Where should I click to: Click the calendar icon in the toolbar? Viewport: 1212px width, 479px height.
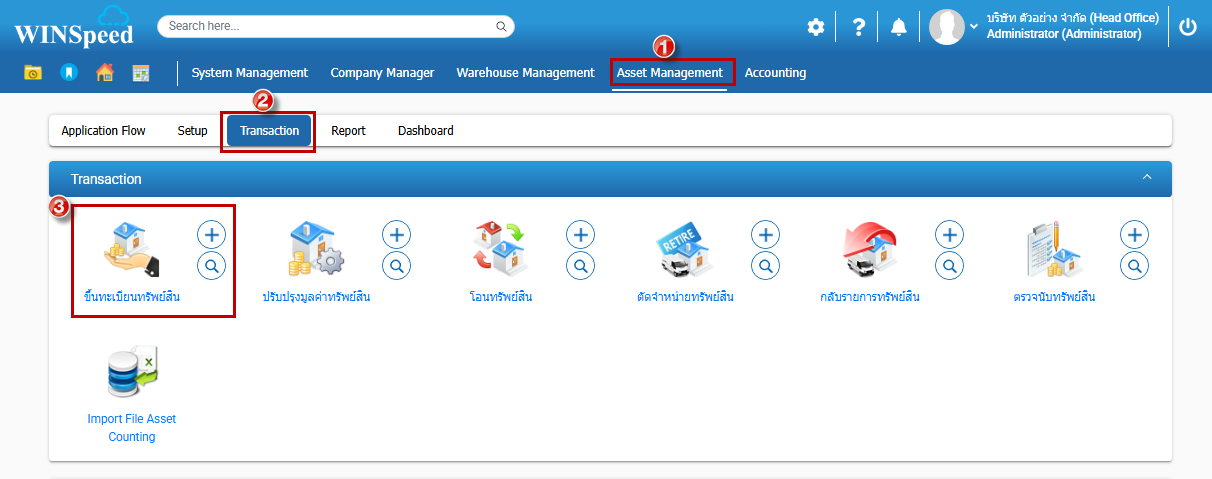140,73
